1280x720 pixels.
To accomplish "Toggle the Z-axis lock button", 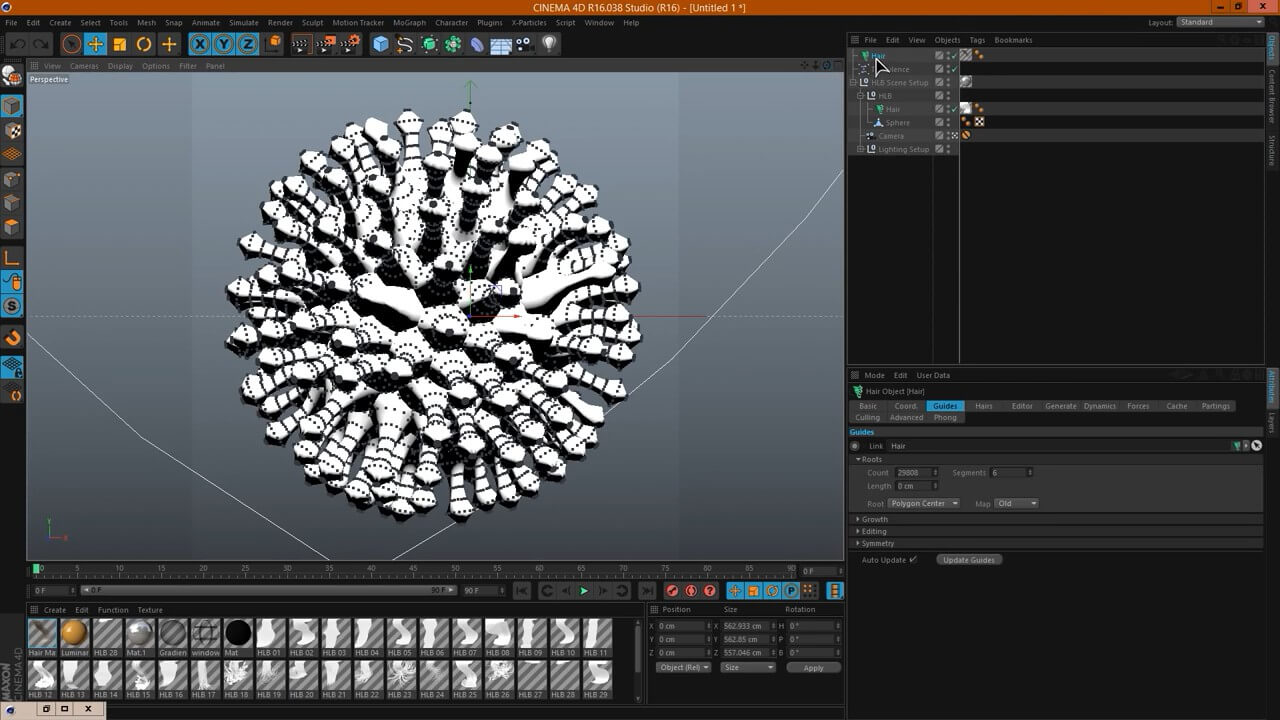I will coord(247,44).
